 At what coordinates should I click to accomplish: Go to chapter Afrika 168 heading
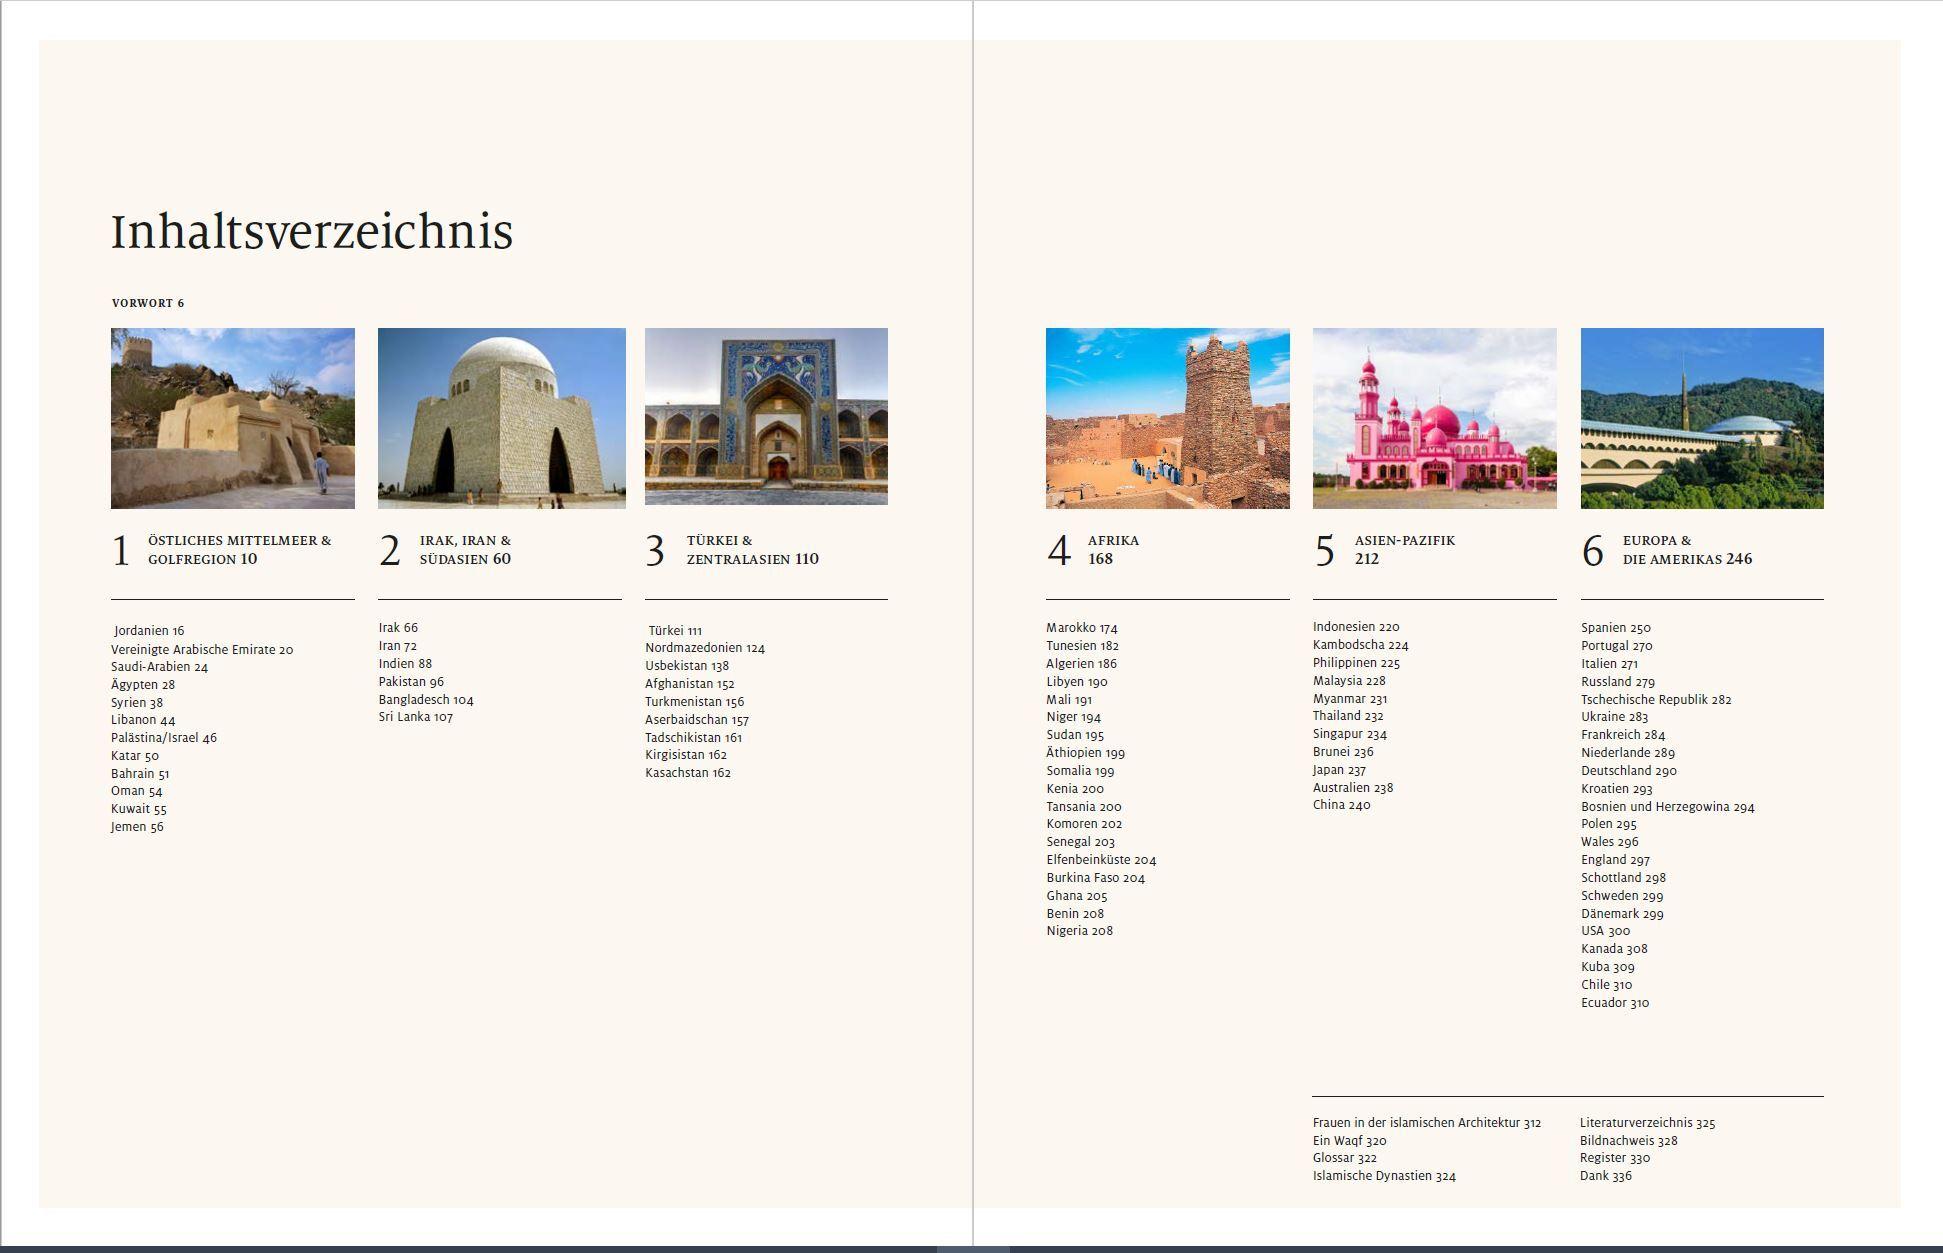tap(1113, 549)
